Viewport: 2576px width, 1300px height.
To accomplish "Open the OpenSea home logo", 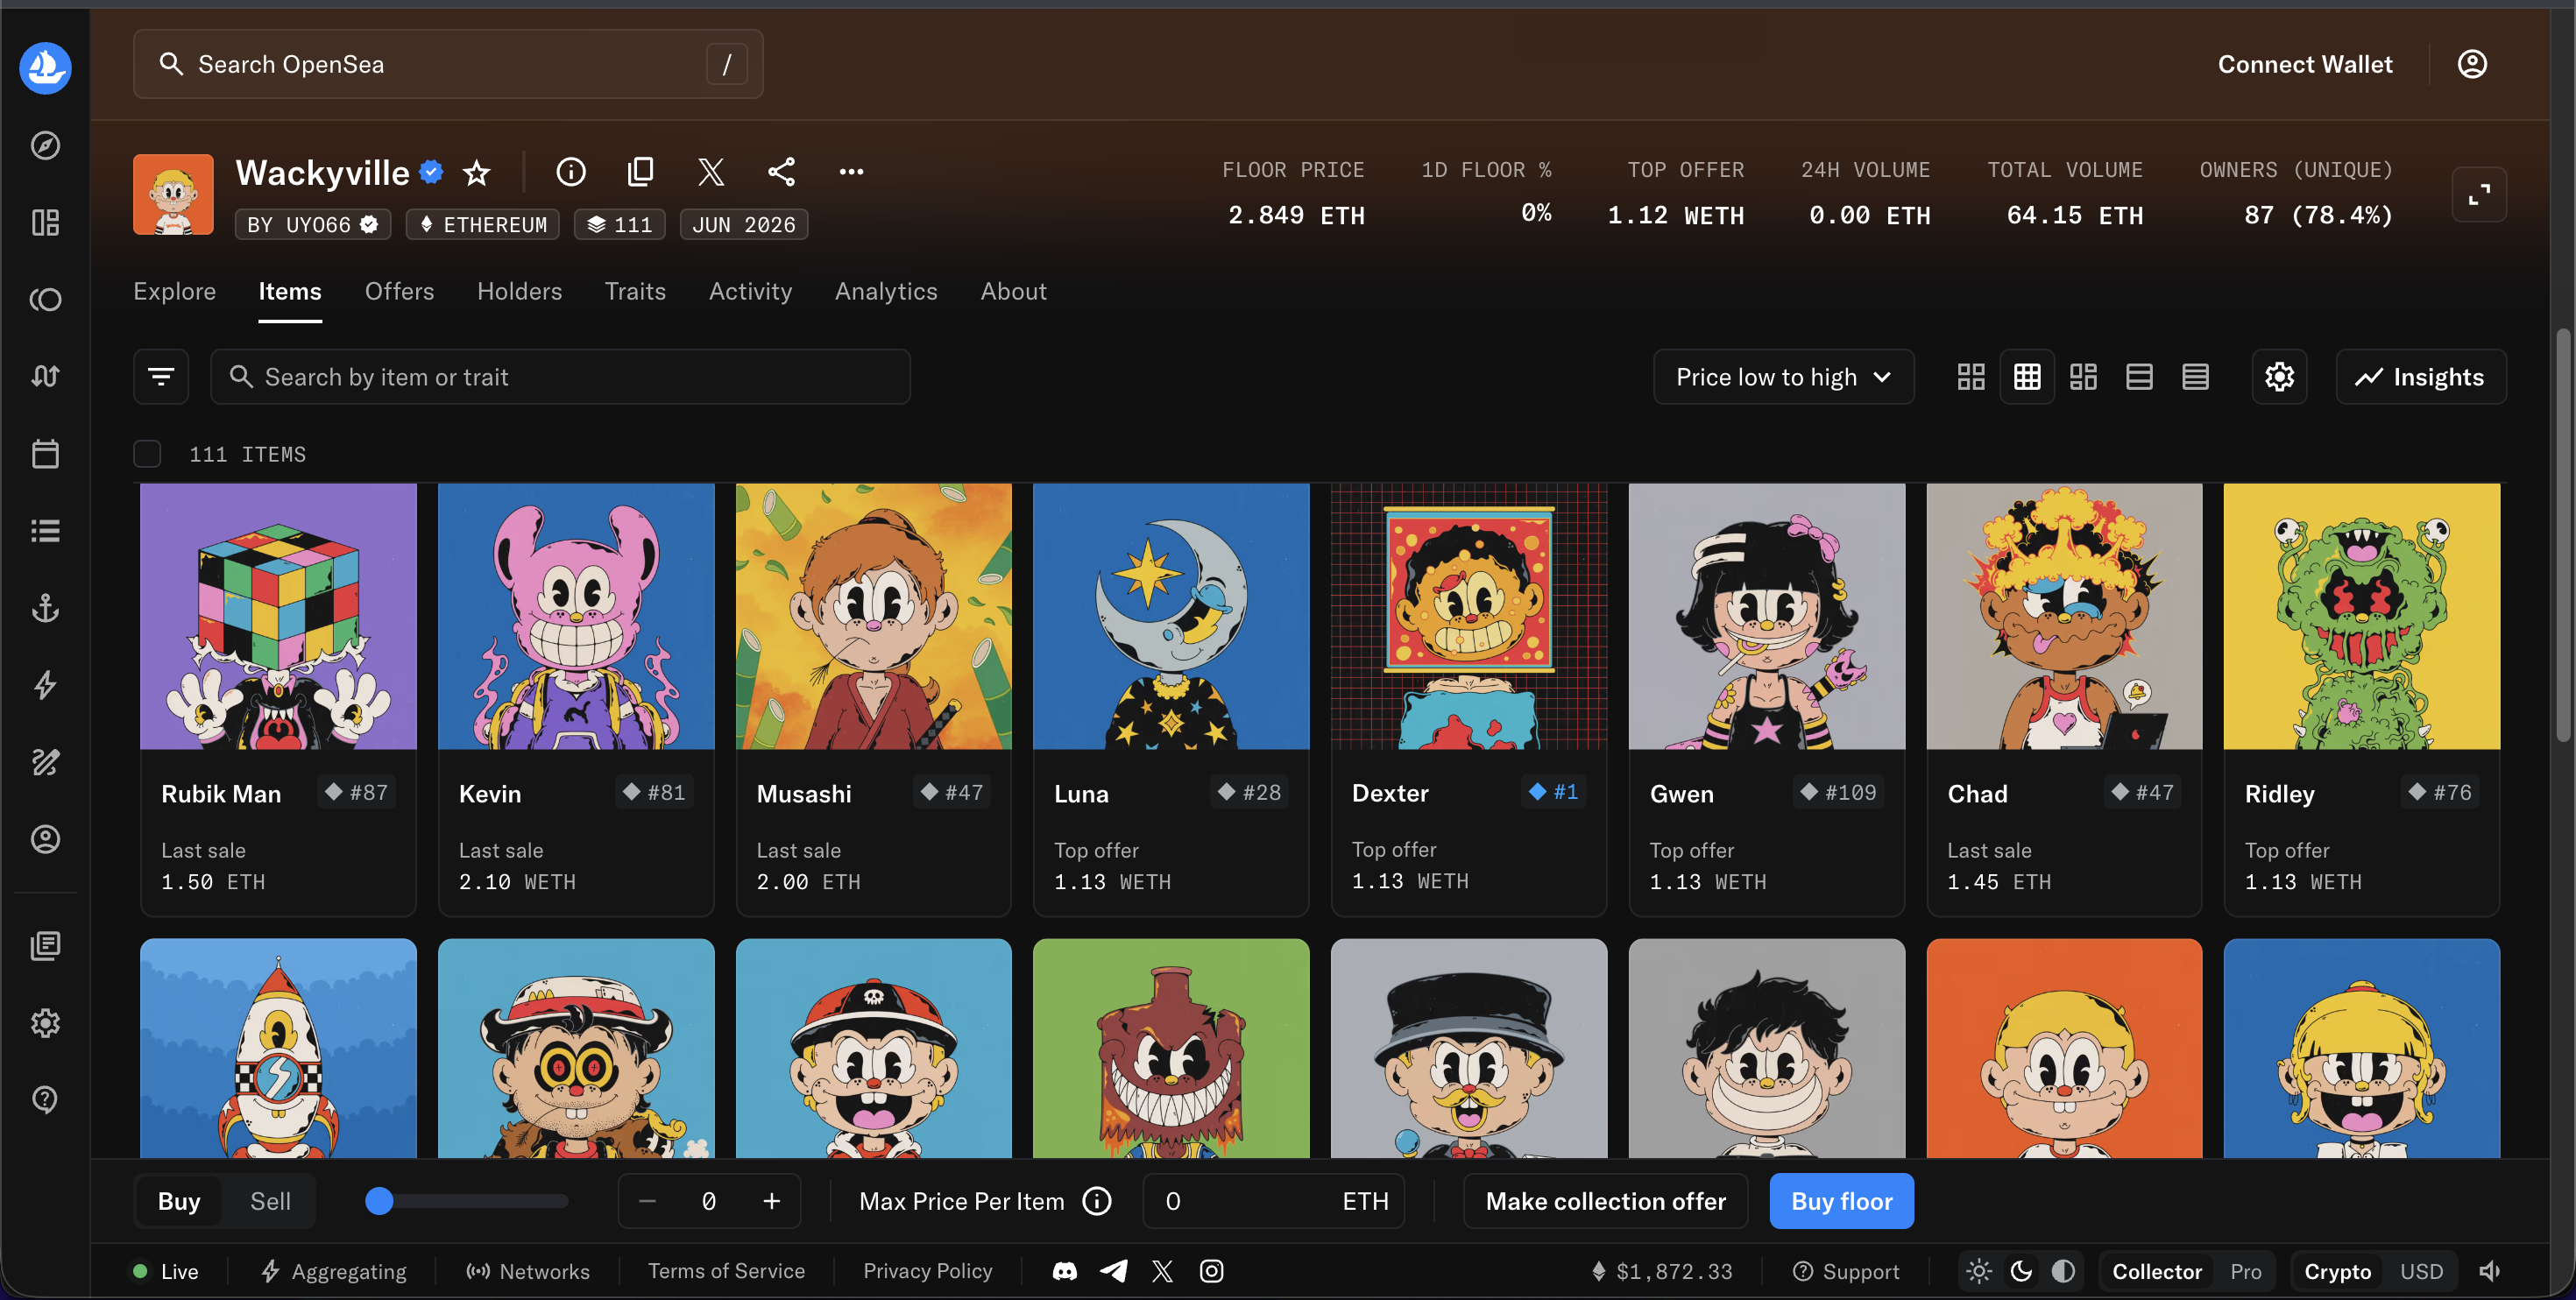I will click(x=45, y=67).
